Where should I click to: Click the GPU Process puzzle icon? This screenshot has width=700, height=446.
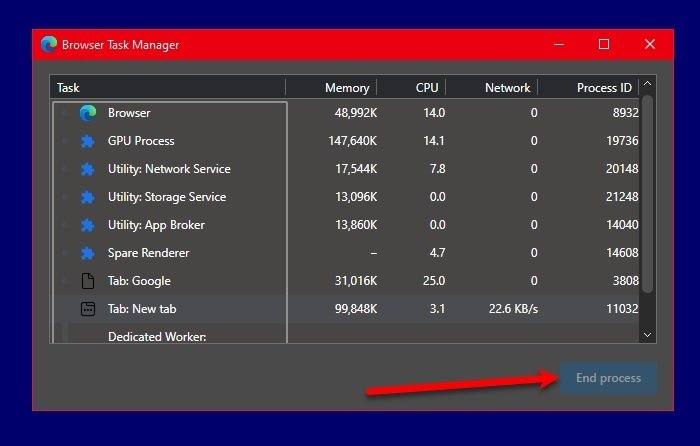click(87, 141)
